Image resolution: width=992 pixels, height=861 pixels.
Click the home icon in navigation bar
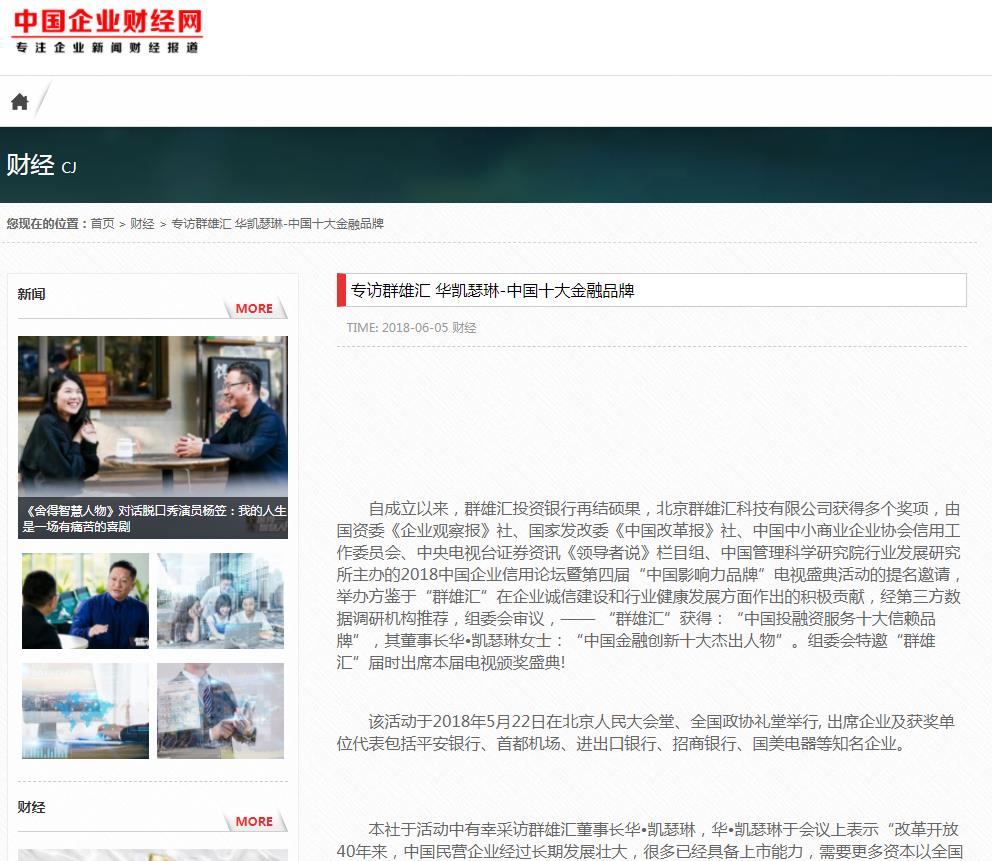point(20,102)
